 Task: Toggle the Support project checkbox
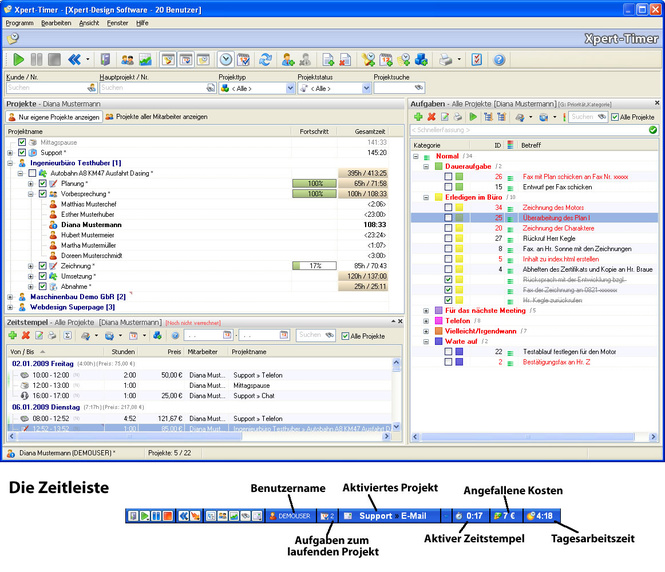point(22,152)
